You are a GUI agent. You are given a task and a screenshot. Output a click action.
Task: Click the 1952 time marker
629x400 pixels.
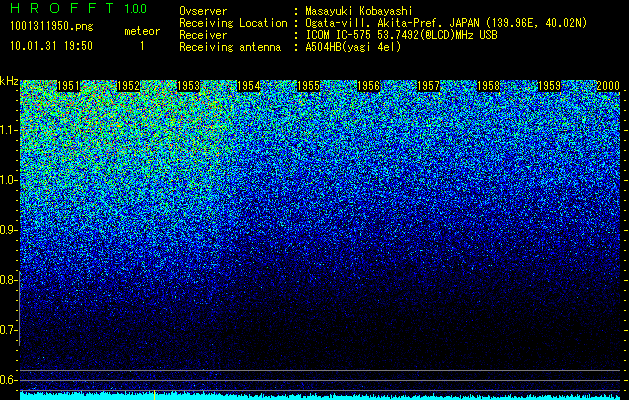[x=128, y=86]
